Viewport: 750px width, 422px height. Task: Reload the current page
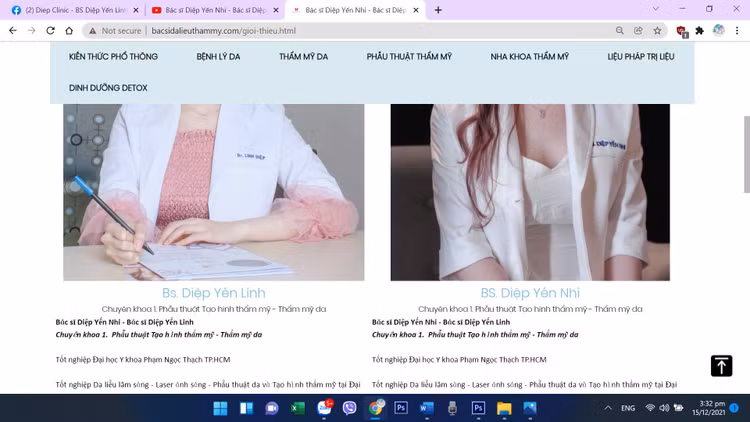point(50,31)
